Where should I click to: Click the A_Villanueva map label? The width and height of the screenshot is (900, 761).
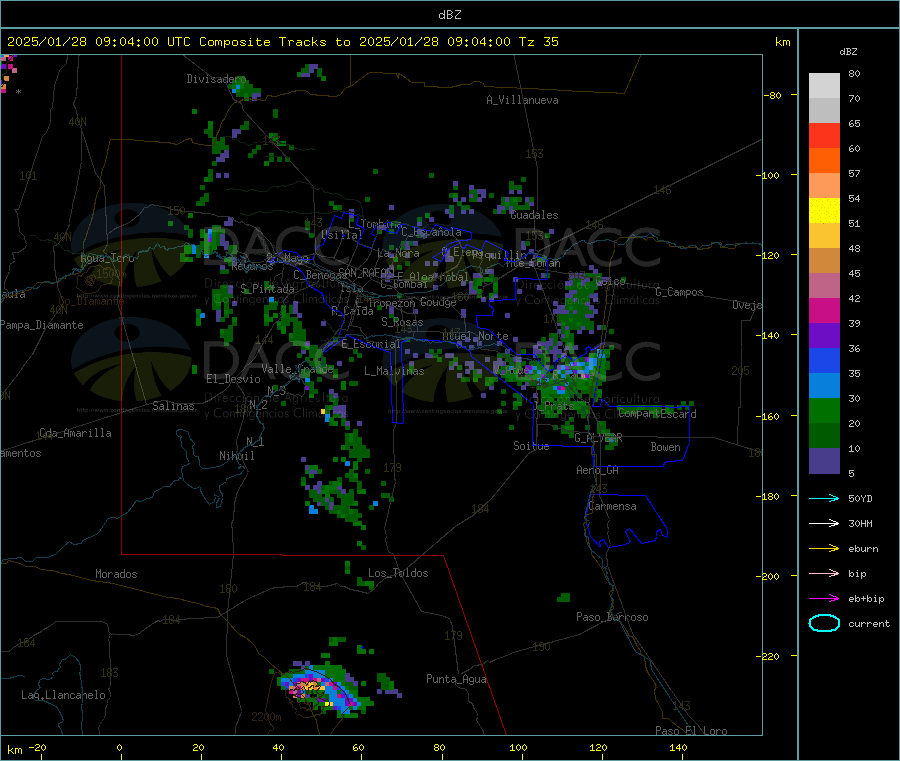click(522, 100)
